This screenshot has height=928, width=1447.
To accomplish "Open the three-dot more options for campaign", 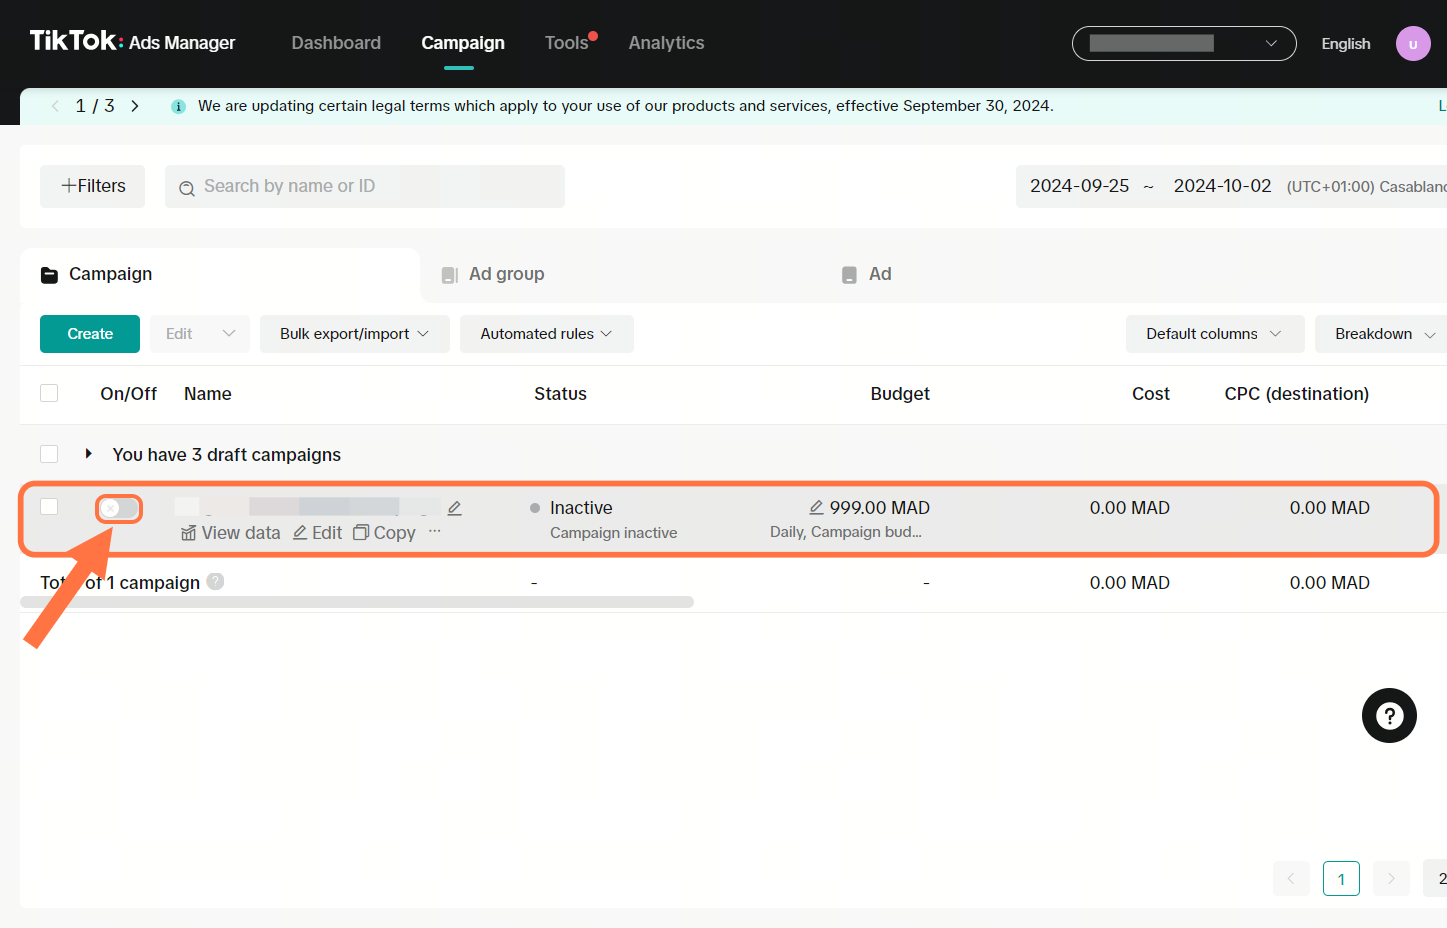I will [434, 532].
